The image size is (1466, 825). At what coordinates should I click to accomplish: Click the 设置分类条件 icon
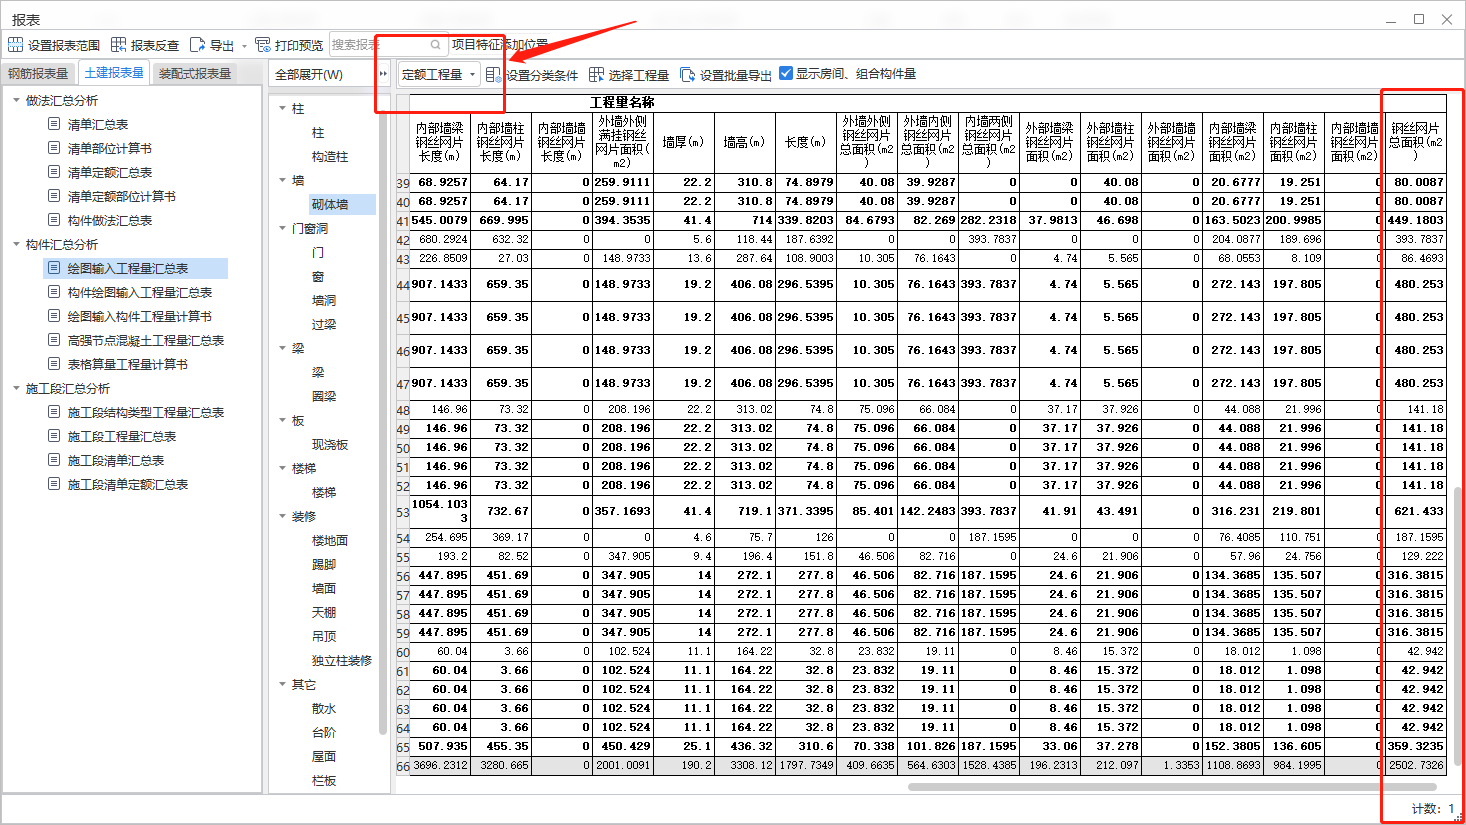[493, 75]
